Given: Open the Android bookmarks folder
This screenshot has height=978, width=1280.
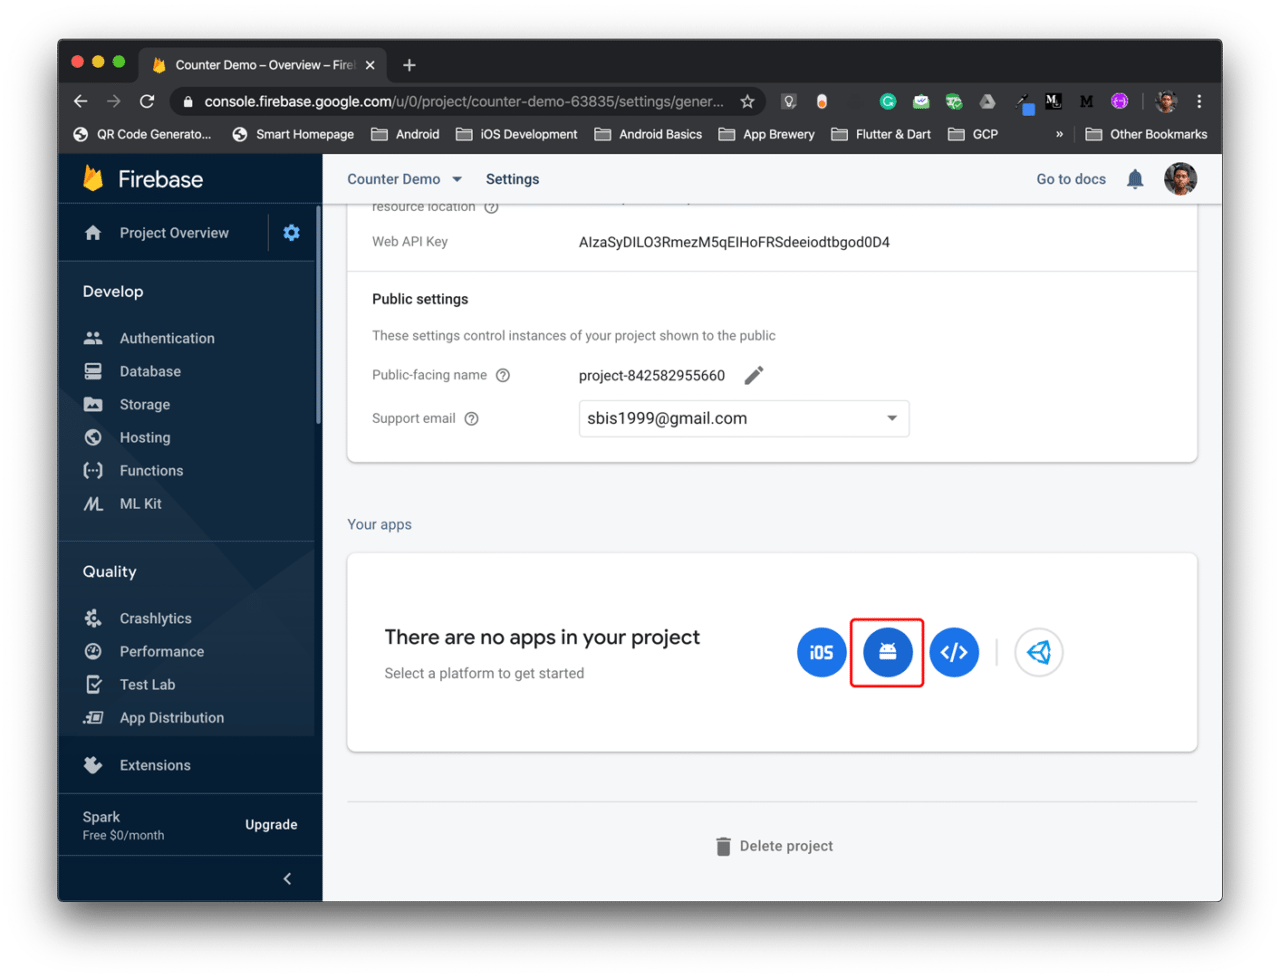Looking at the screenshot, I should point(405,134).
